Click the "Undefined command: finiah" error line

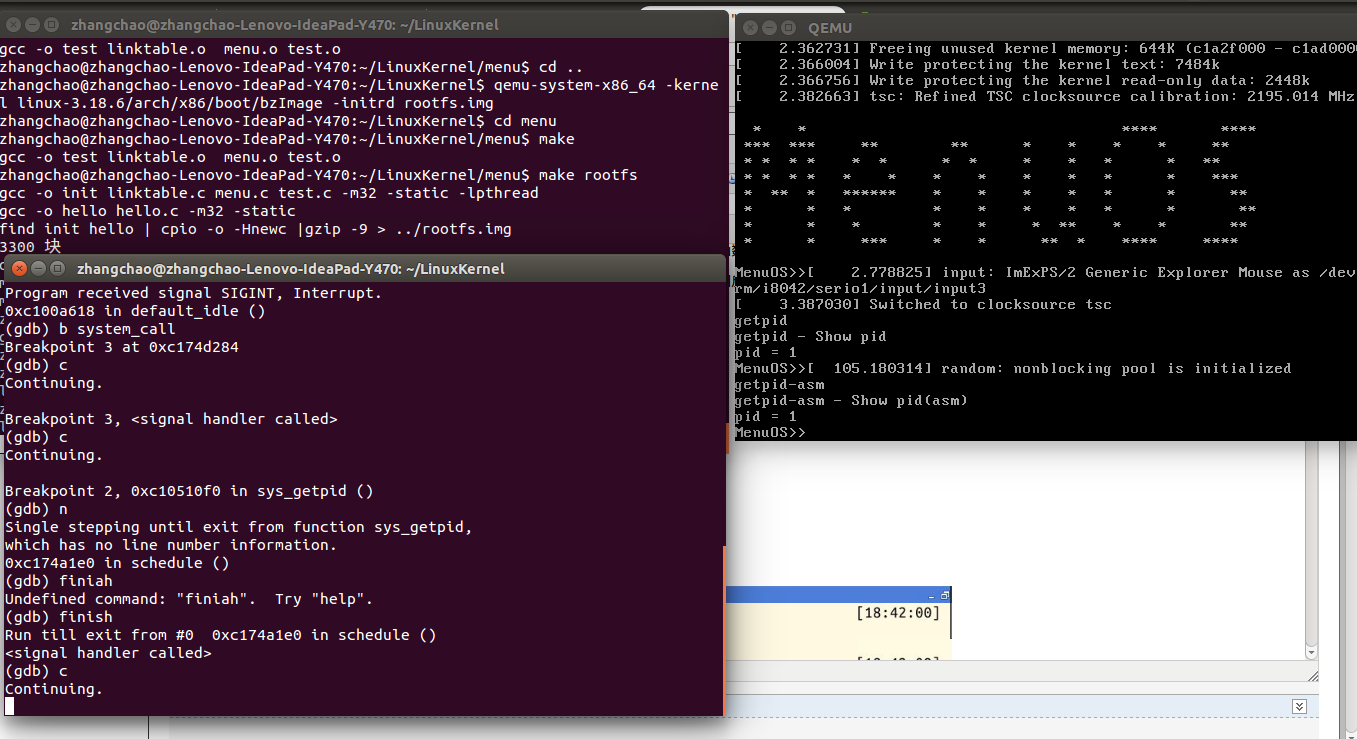pos(189,599)
